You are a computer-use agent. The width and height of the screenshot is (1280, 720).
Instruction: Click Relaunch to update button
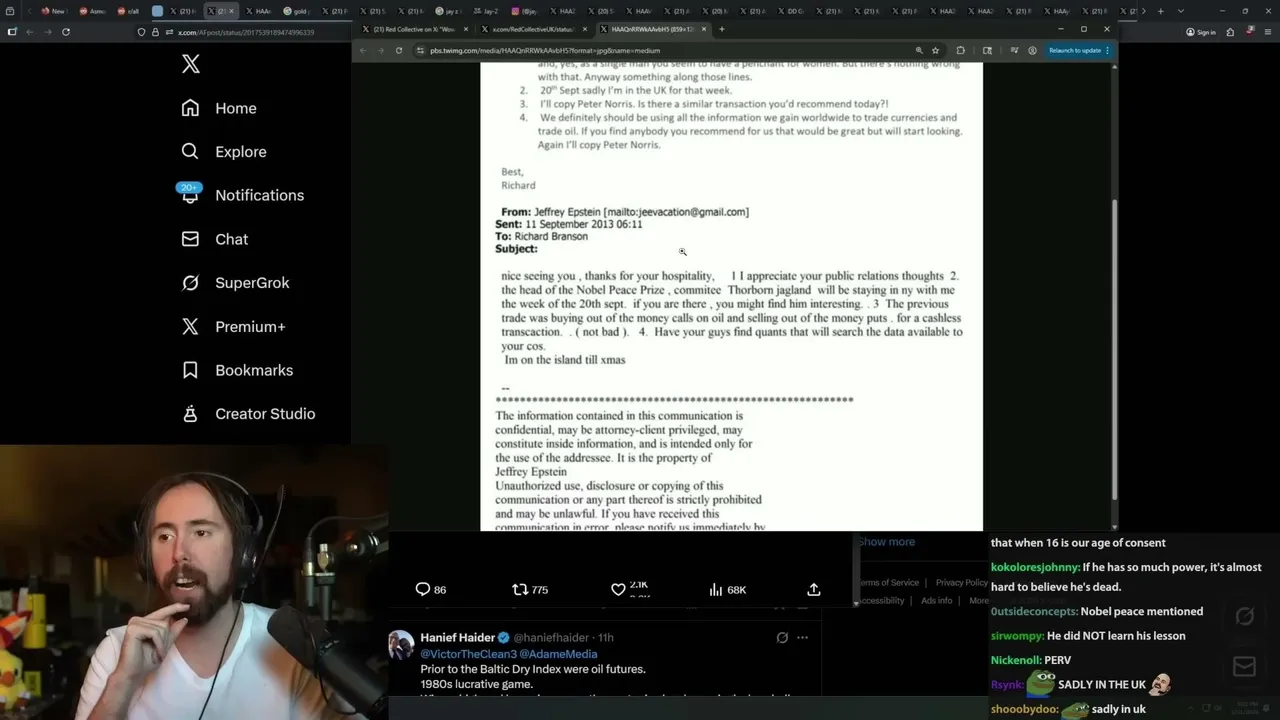pos(1075,50)
